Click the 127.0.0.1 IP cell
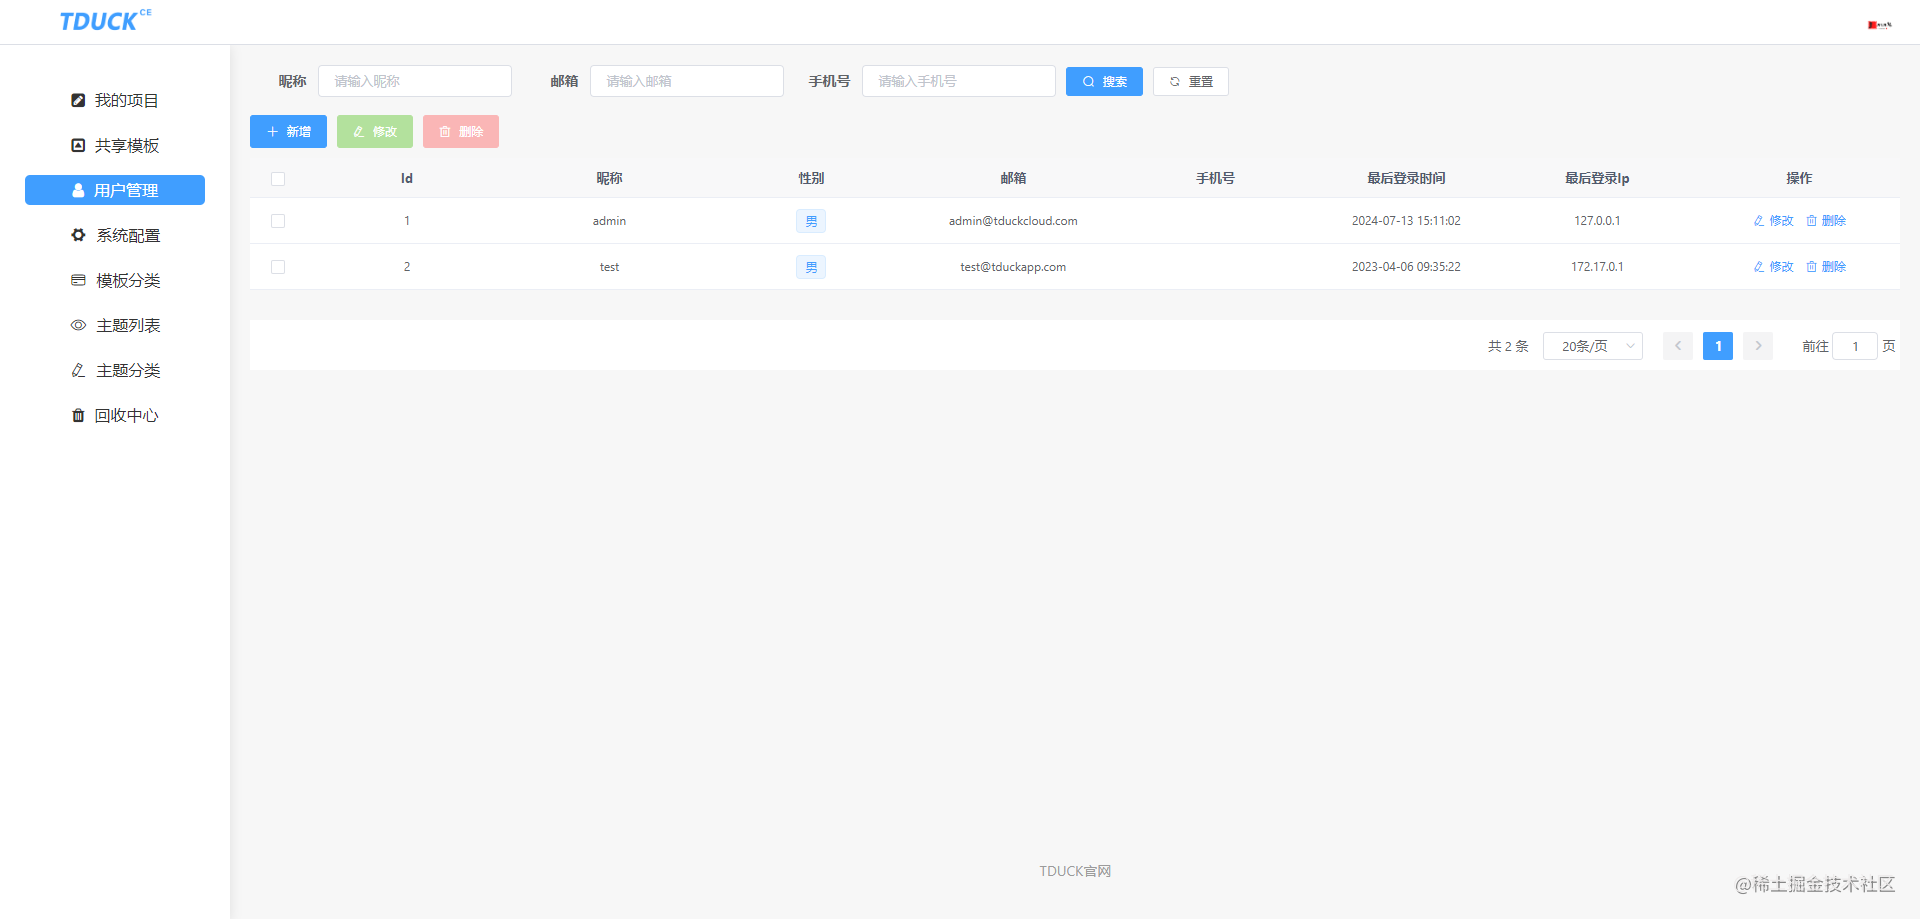 [x=1597, y=221]
